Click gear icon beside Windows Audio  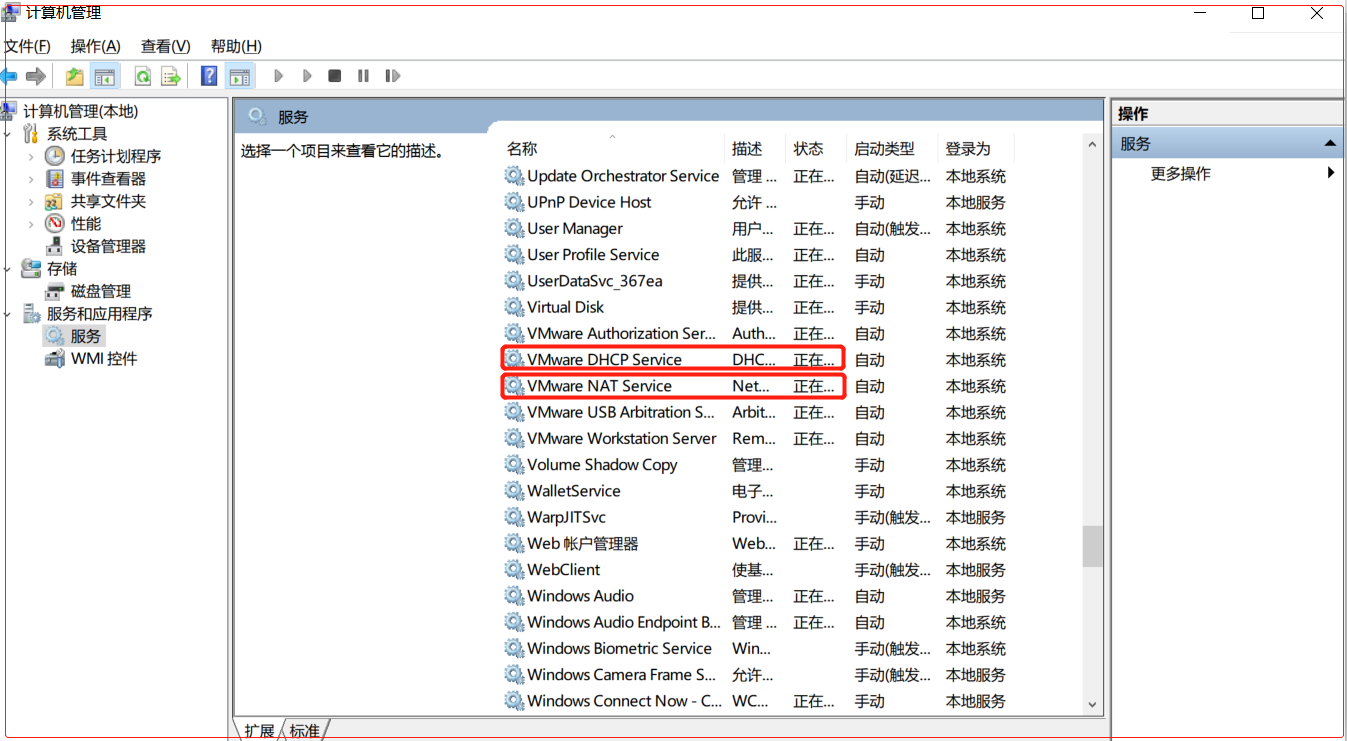click(x=514, y=596)
